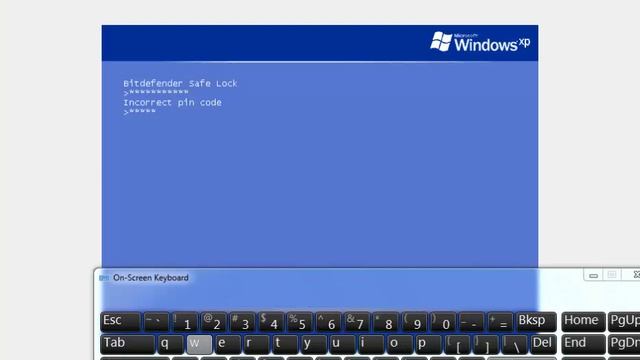The height and width of the screenshot is (360, 640).
Task: Click the Windows XP logo
Action: click(480, 42)
